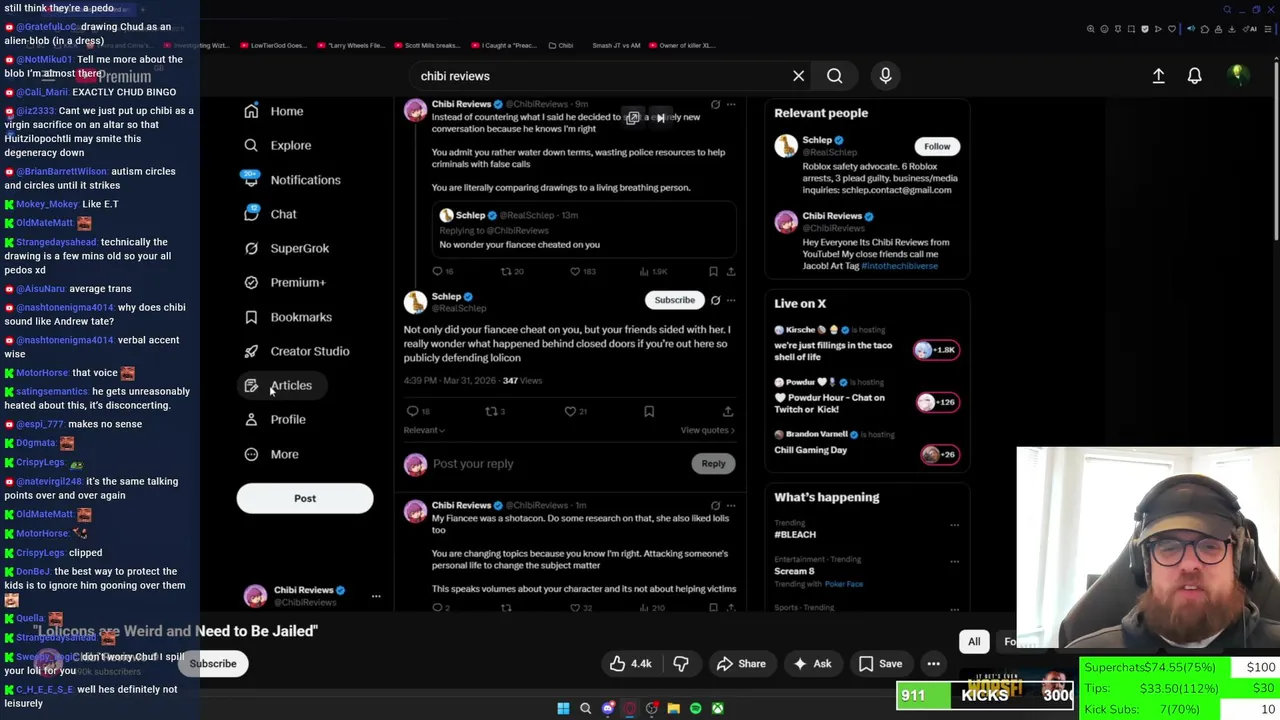Clear the YouTube search box text

point(798,76)
